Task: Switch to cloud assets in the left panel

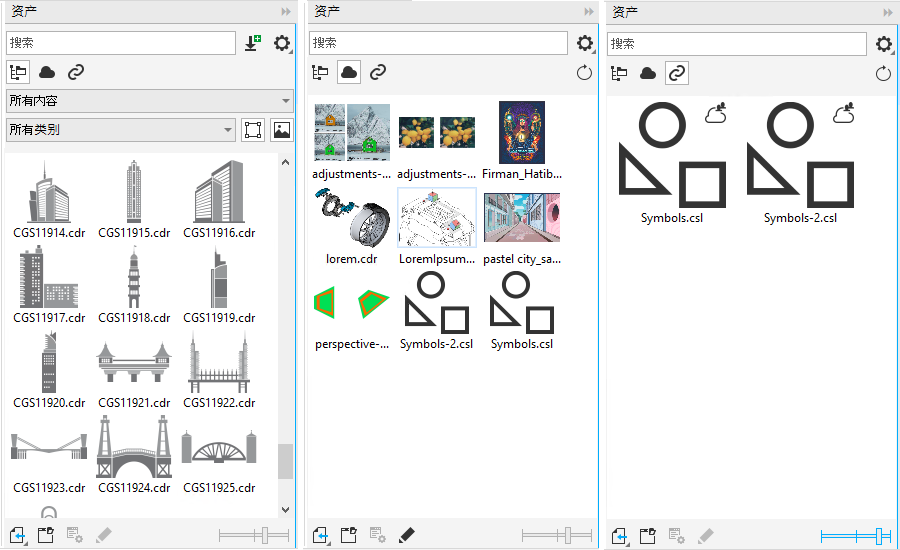Action: coord(47,72)
